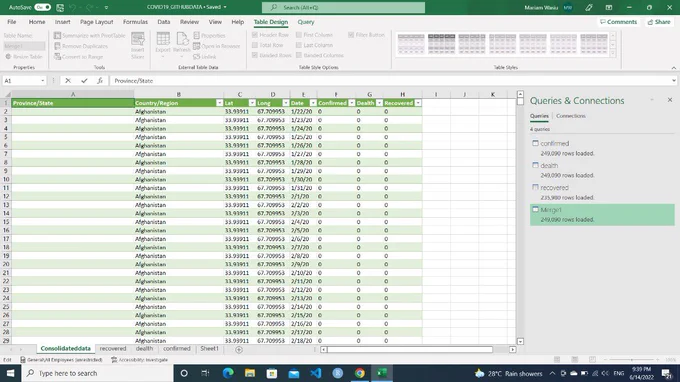Toggle the Last Column checkbox
680x382 pixels.
click(299, 45)
